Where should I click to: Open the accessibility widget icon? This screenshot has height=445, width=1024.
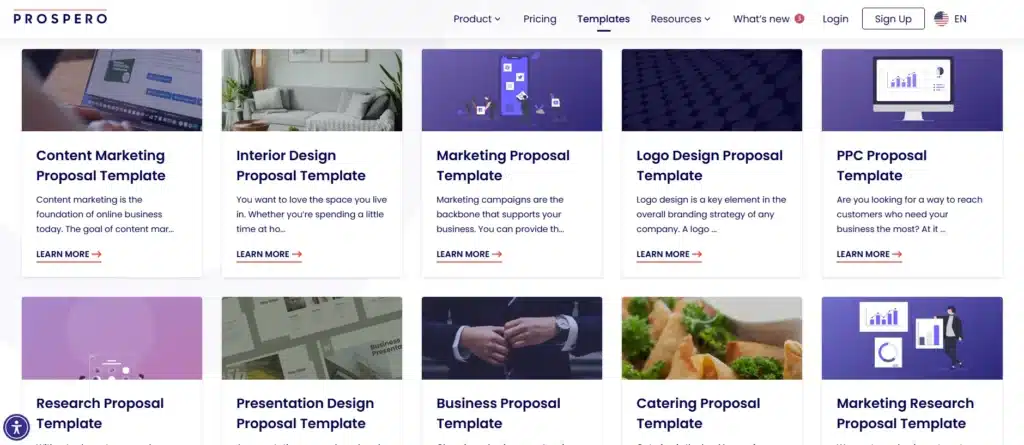tap(16, 428)
